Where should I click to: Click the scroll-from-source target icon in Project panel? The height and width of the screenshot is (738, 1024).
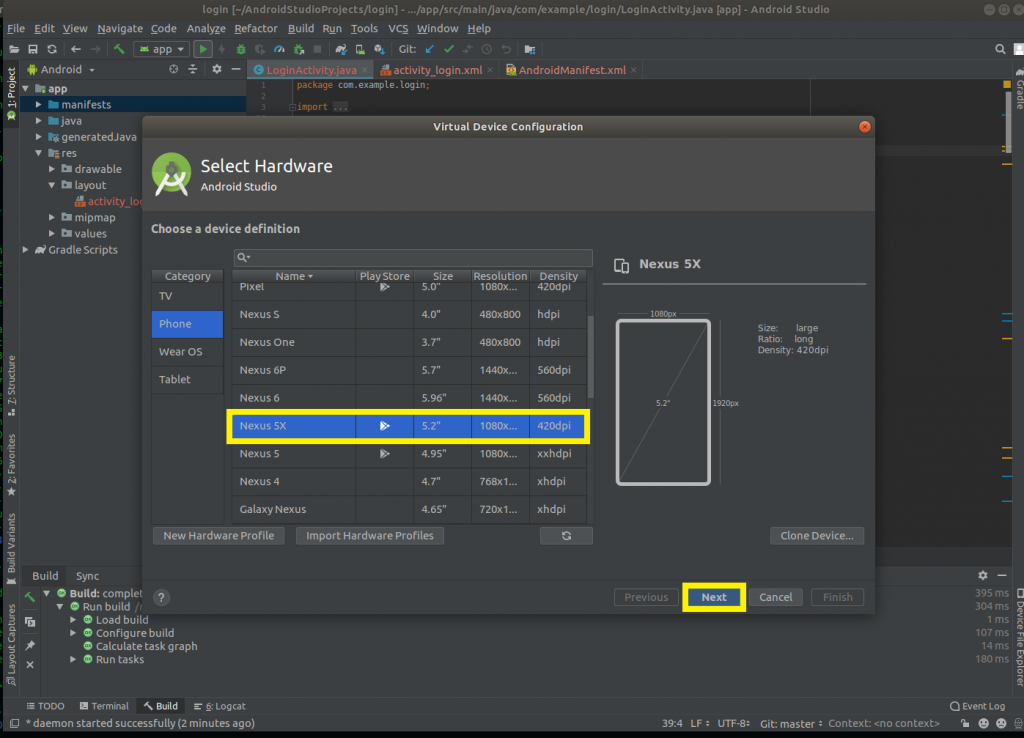point(174,69)
